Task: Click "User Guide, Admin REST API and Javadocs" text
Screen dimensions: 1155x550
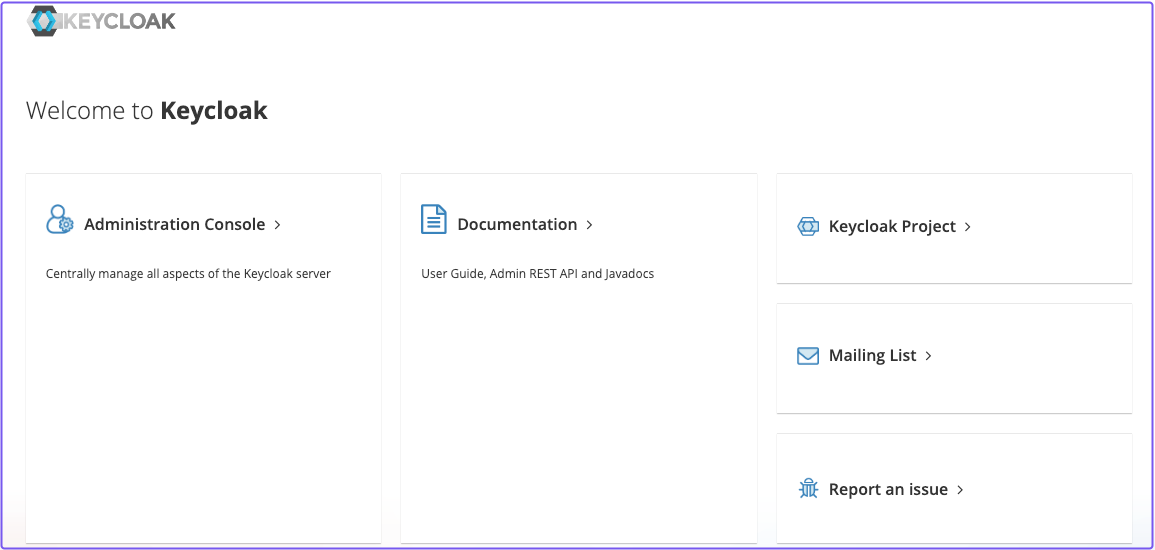Action: 538,274
